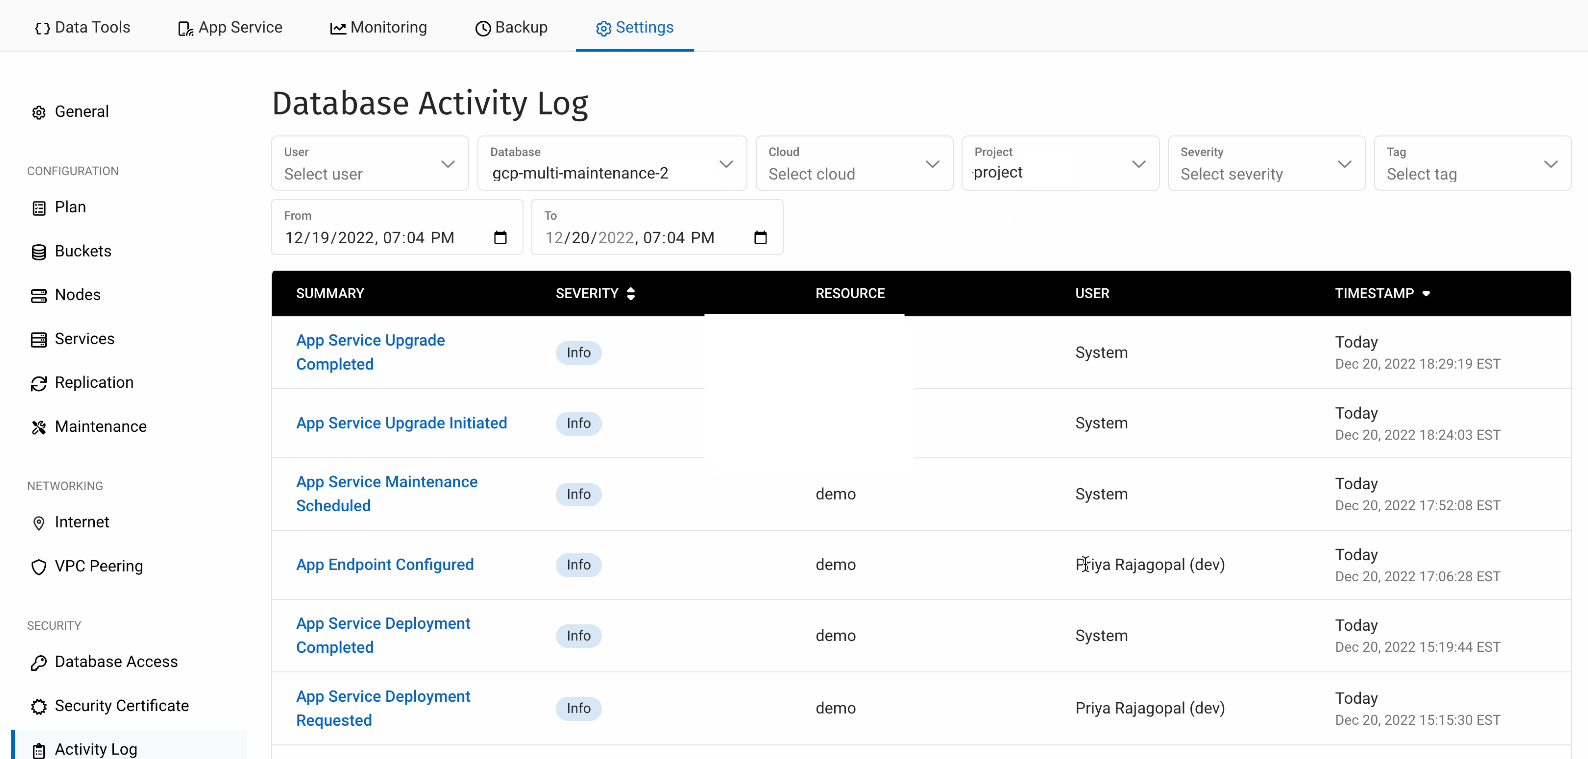The height and width of the screenshot is (759, 1588).
Task: Open the Database Access page
Action: point(116,662)
